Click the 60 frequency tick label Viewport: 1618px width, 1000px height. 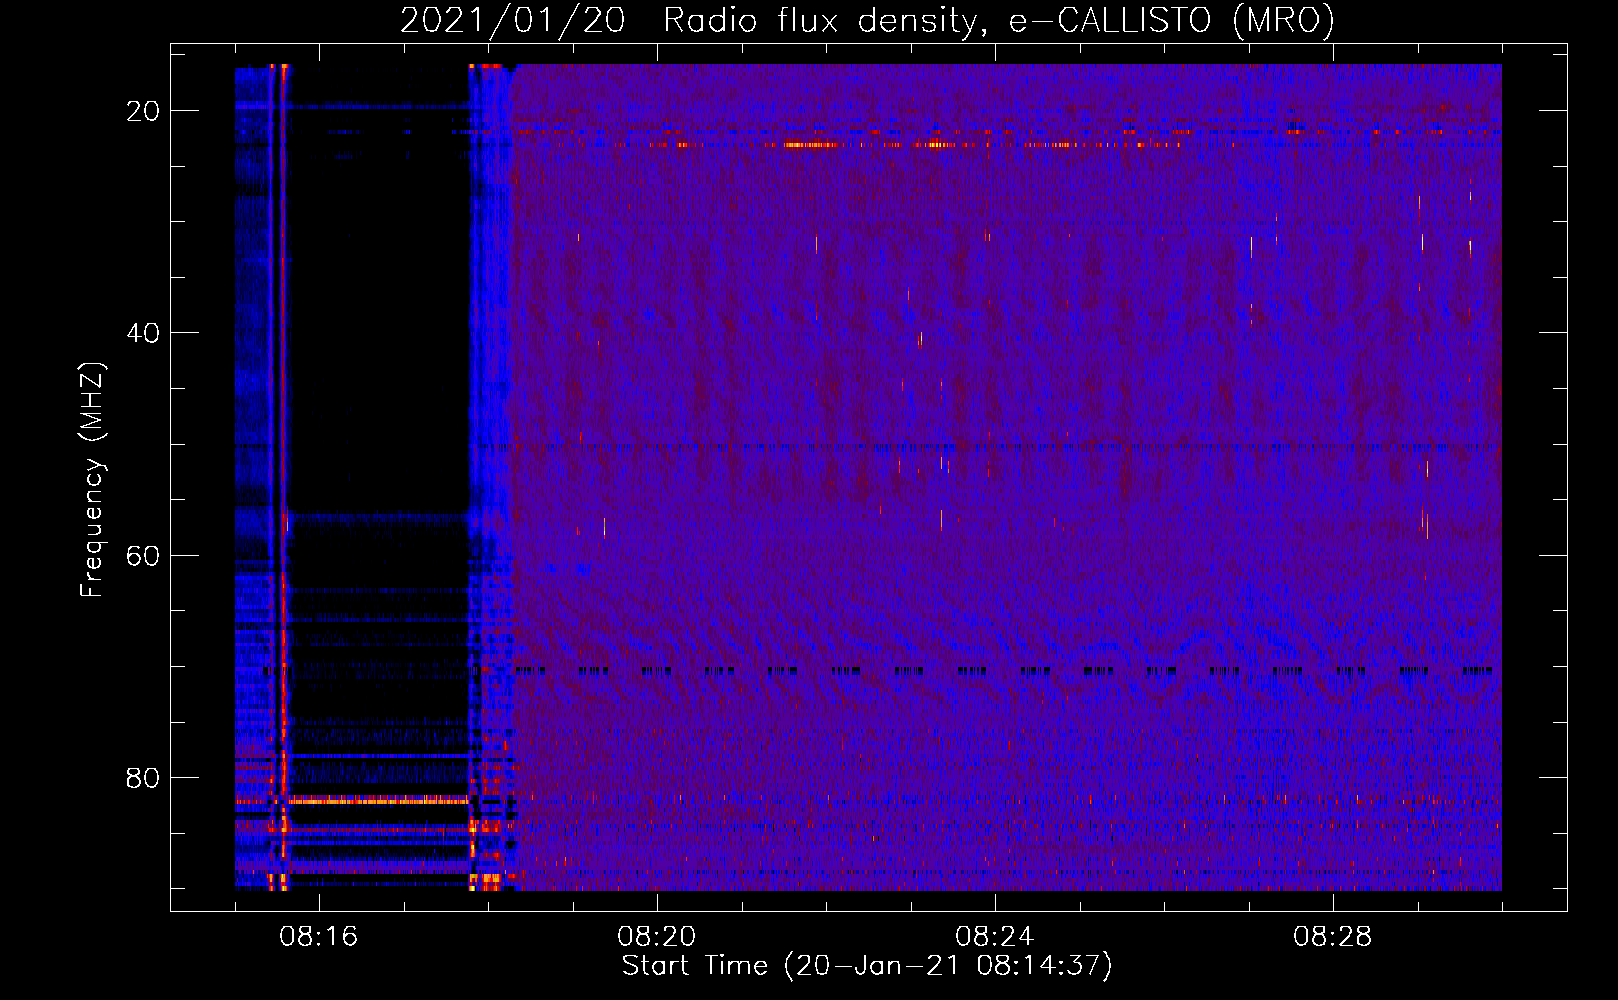click(143, 555)
